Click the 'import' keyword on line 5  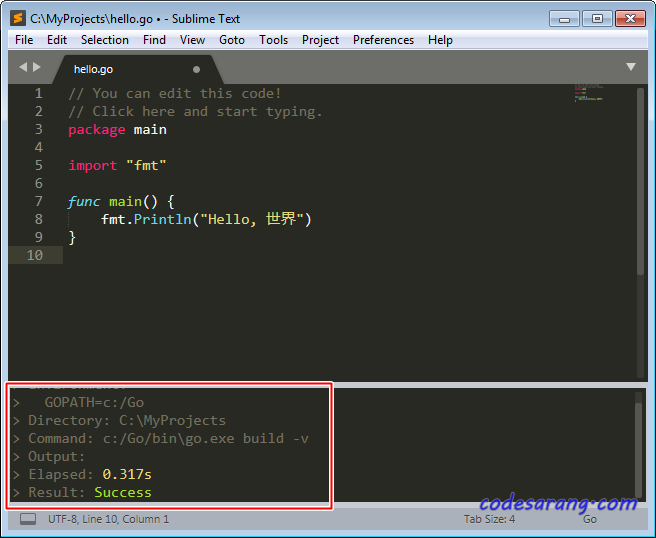click(x=93, y=166)
